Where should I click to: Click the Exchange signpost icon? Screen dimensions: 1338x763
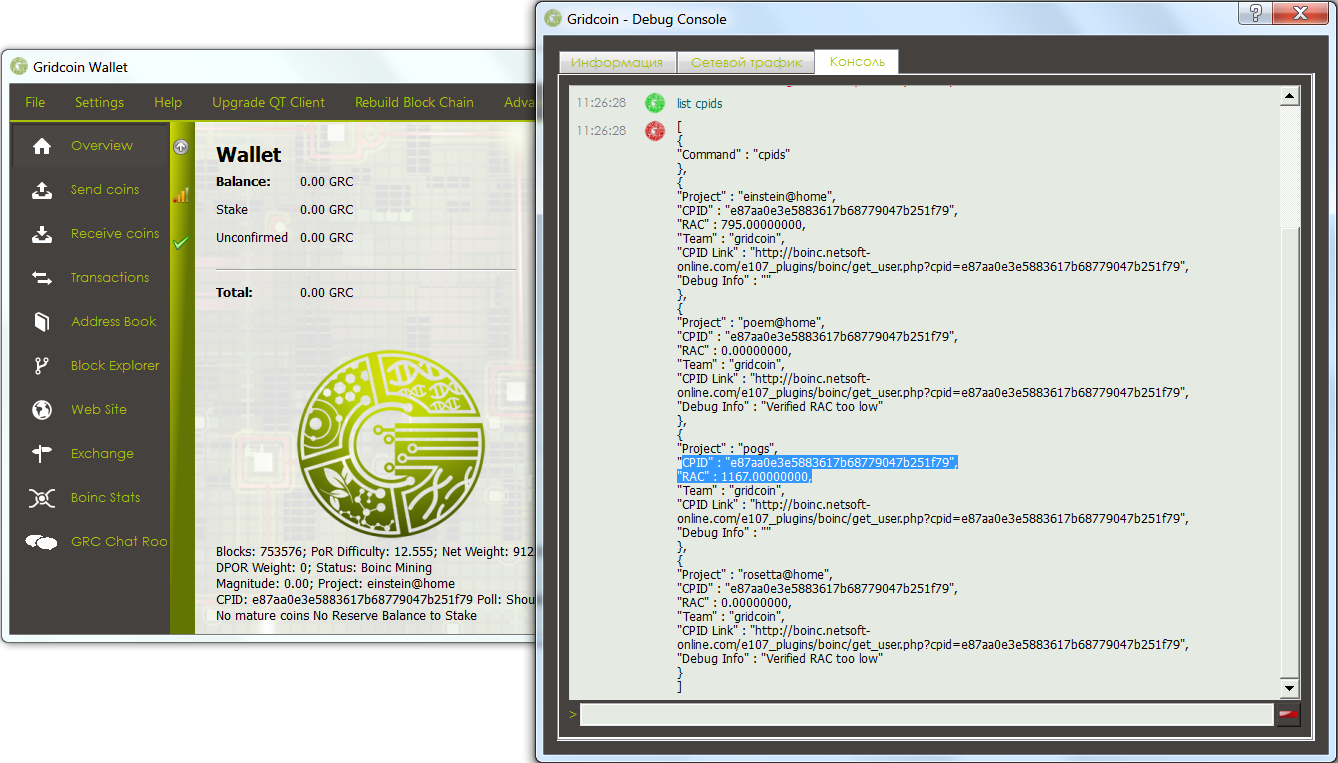(42, 454)
